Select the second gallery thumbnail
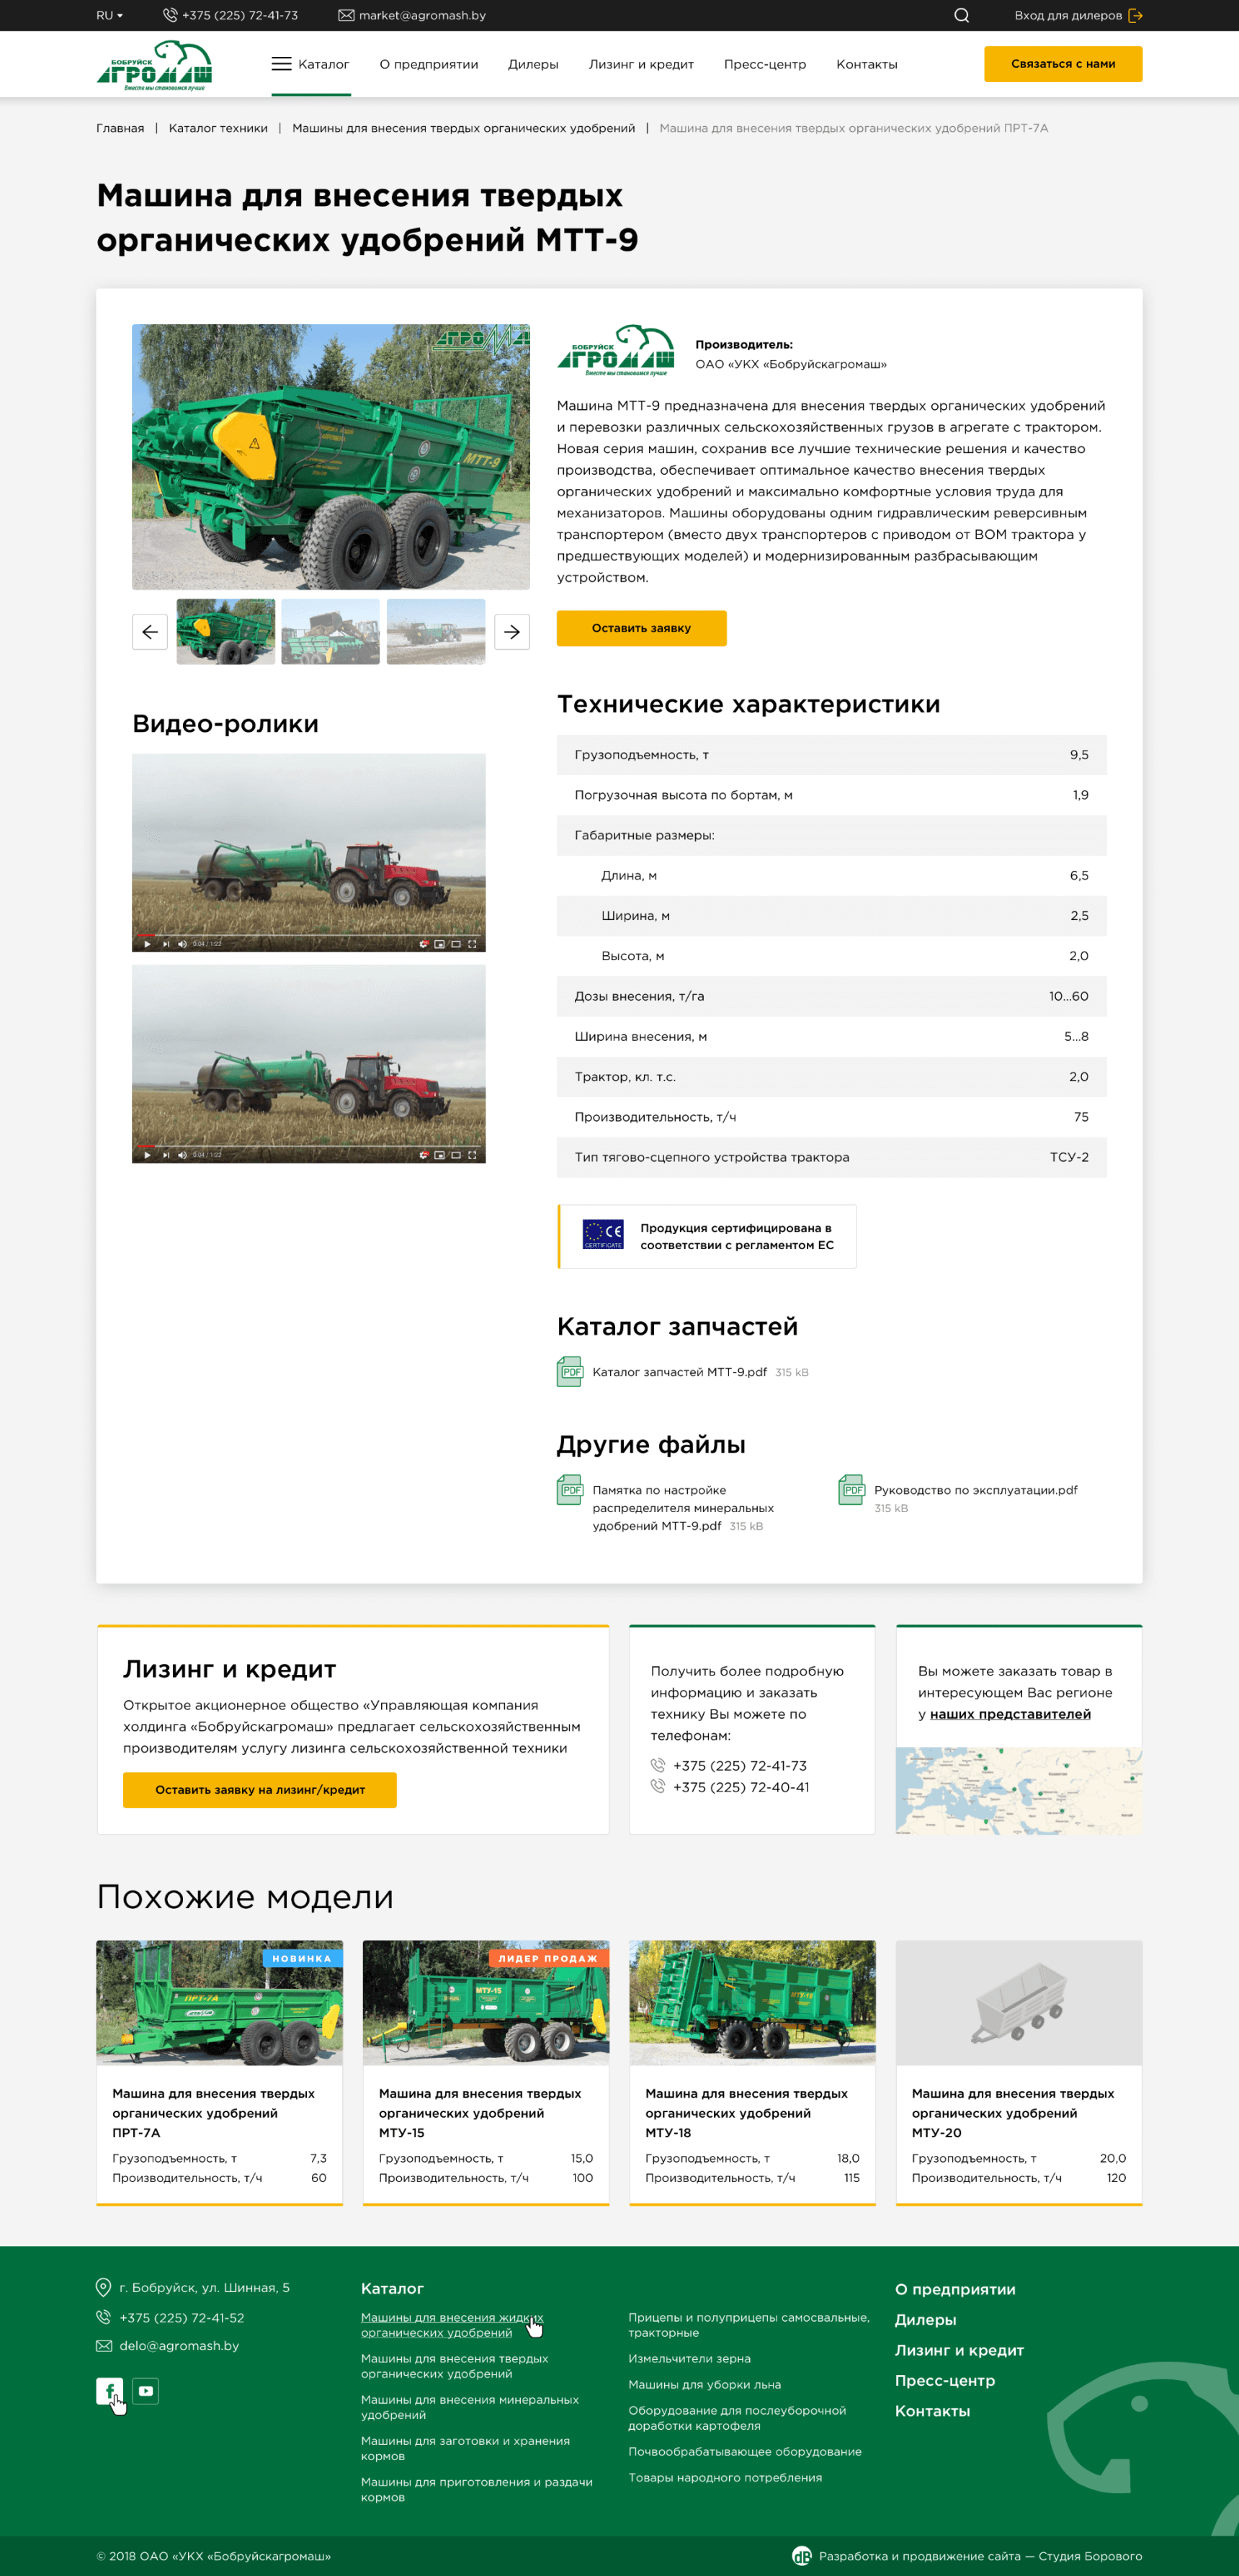The height and width of the screenshot is (2576, 1239). pyautogui.click(x=331, y=632)
